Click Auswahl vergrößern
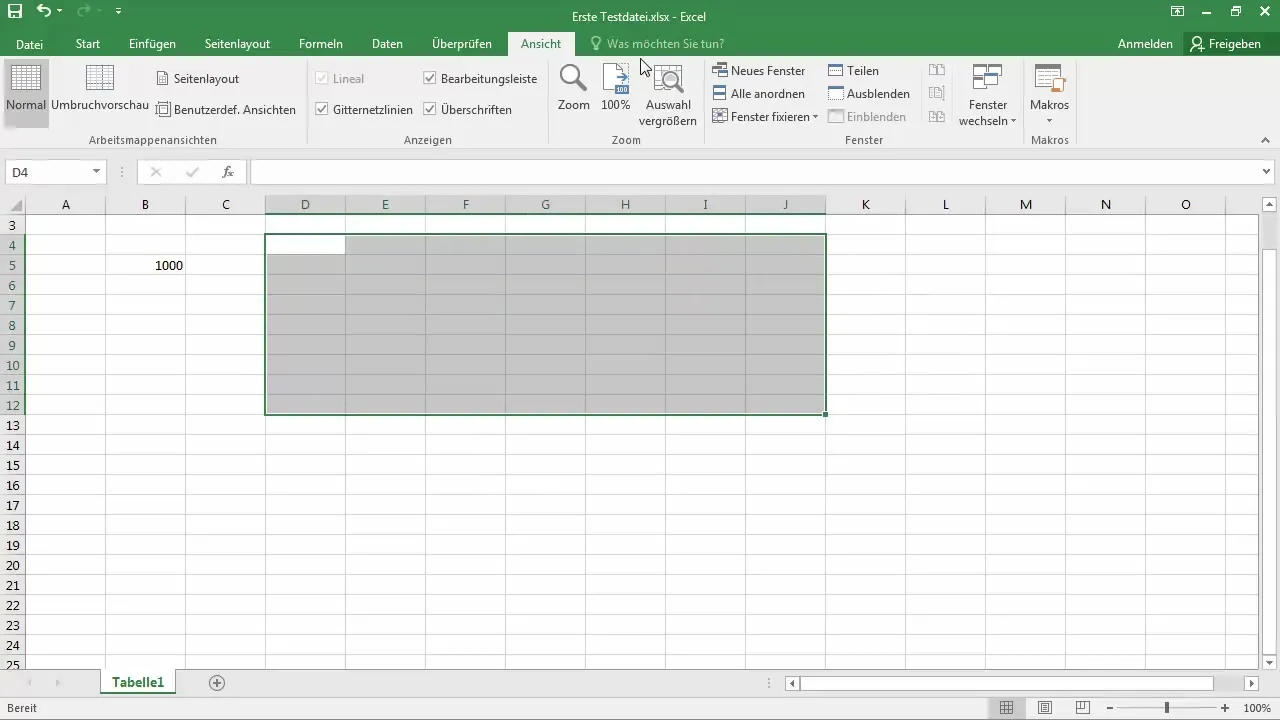The height and width of the screenshot is (720, 1280). point(668,94)
